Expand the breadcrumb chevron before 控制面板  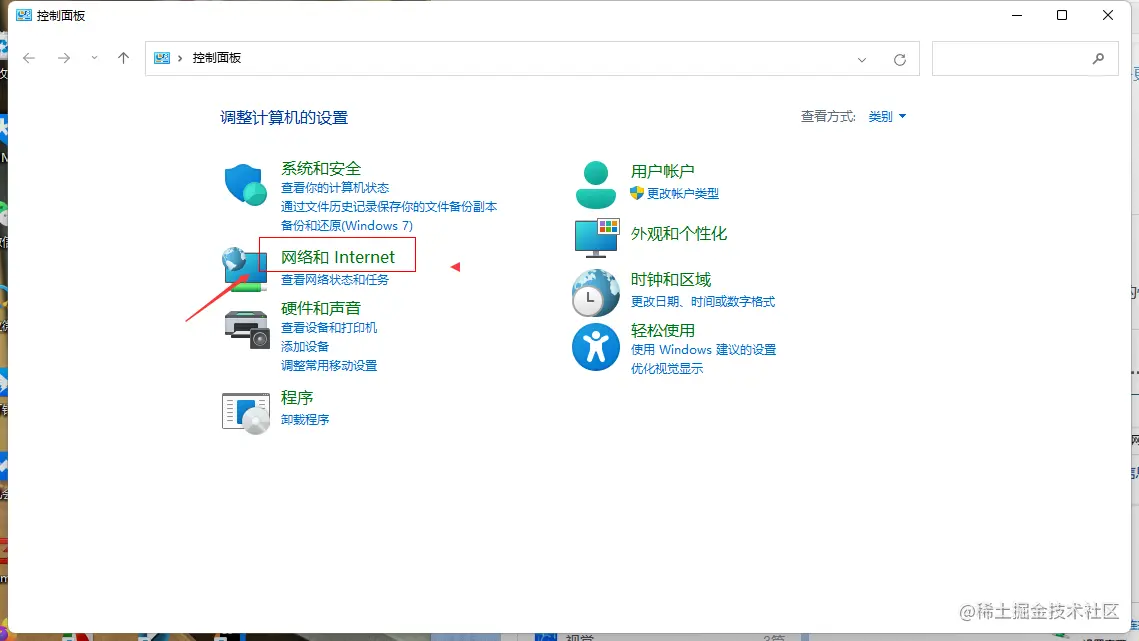tap(179, 58)
